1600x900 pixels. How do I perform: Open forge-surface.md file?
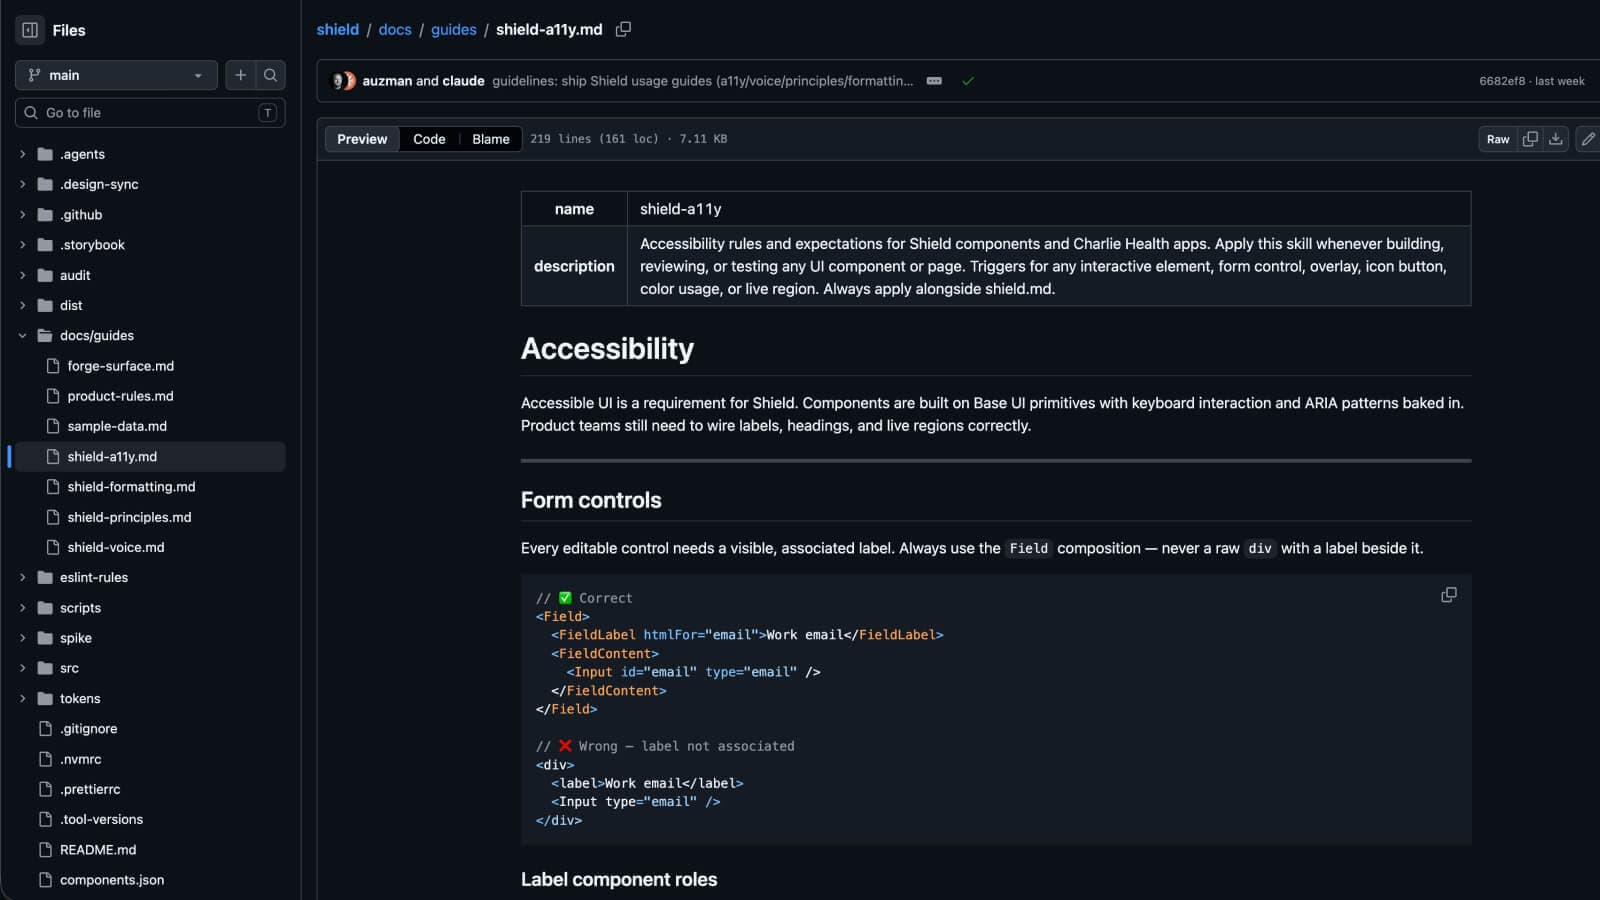[120, 366]
